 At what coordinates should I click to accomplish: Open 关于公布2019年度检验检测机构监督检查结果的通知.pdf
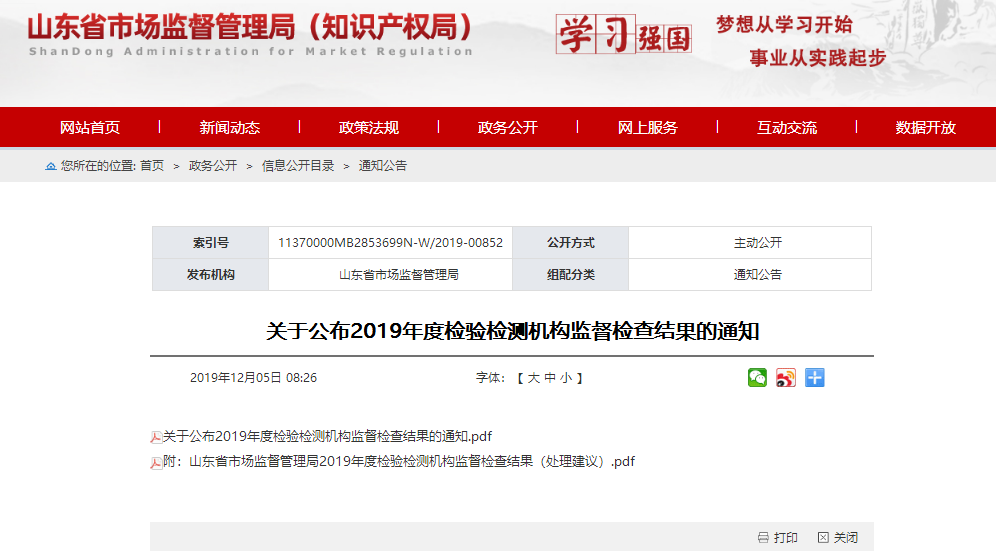coord(328,436)
